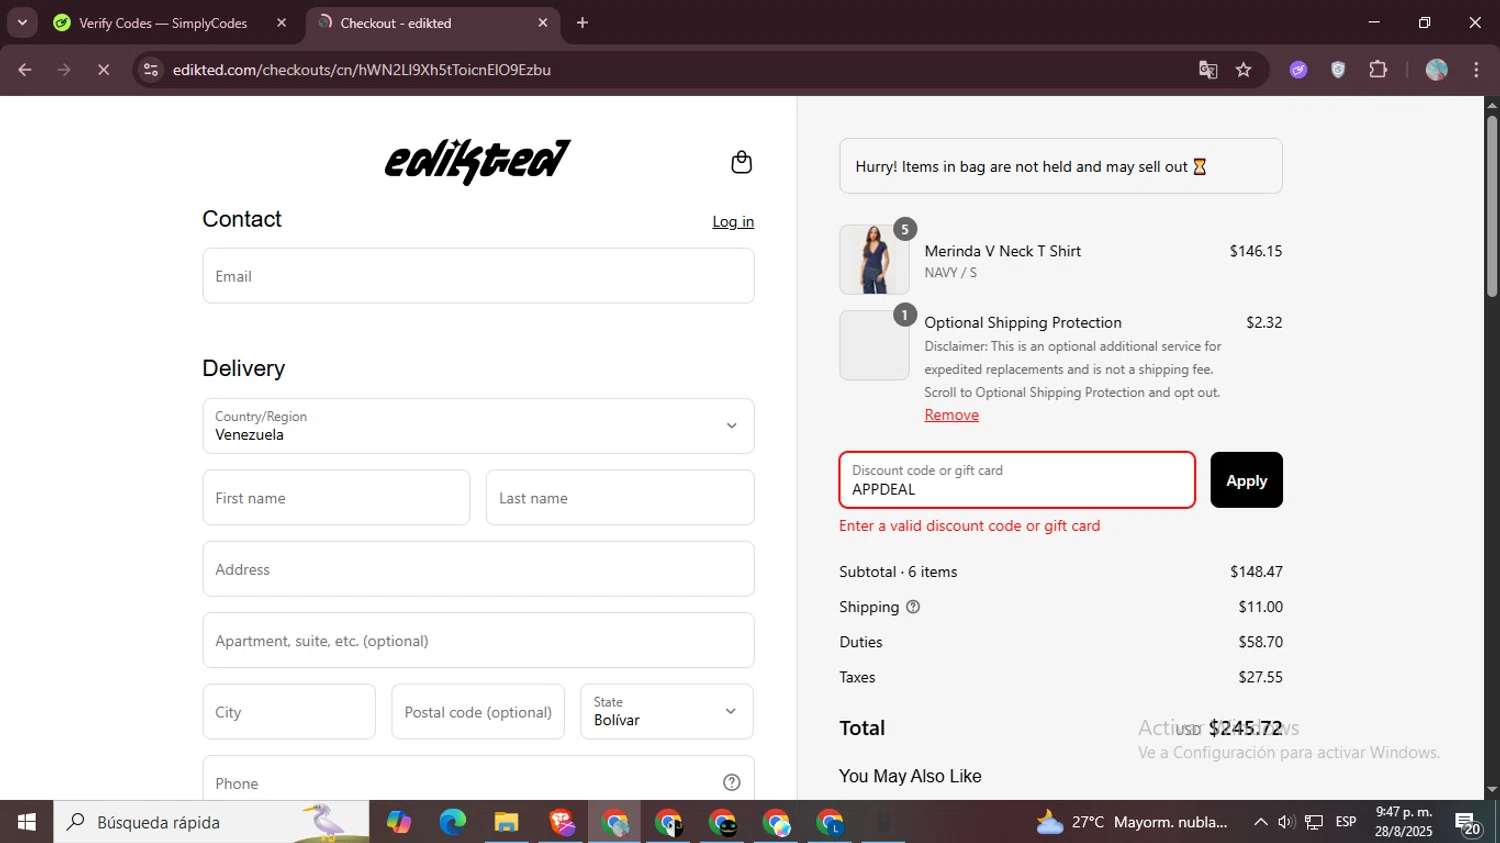
Task: Click the Postal code field
Action: [478, 712]
